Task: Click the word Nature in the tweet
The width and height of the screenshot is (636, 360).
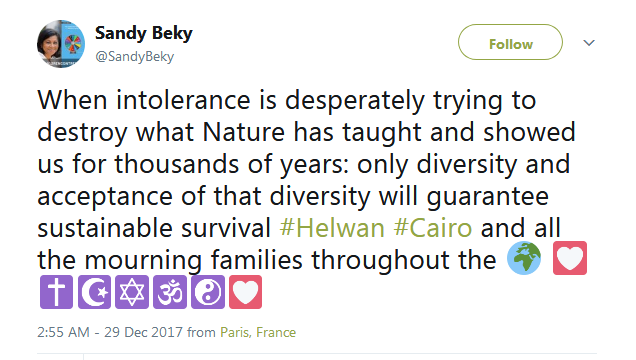Action: (x=243, y=132)
